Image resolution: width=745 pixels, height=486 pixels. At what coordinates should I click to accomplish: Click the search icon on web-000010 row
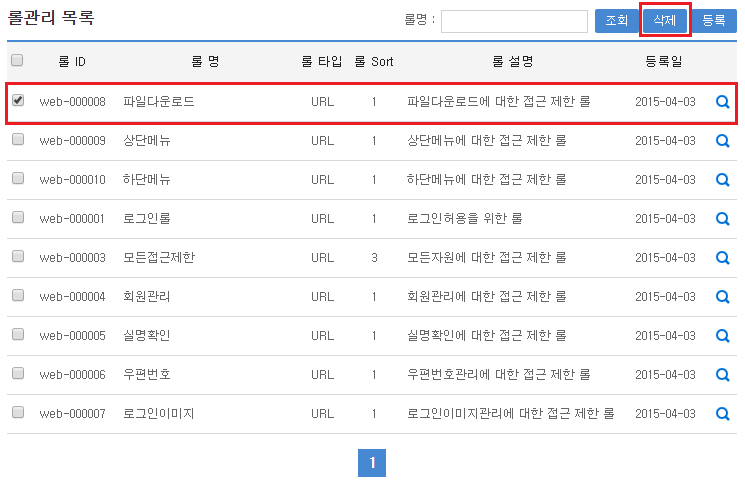(x=723, y=180)
